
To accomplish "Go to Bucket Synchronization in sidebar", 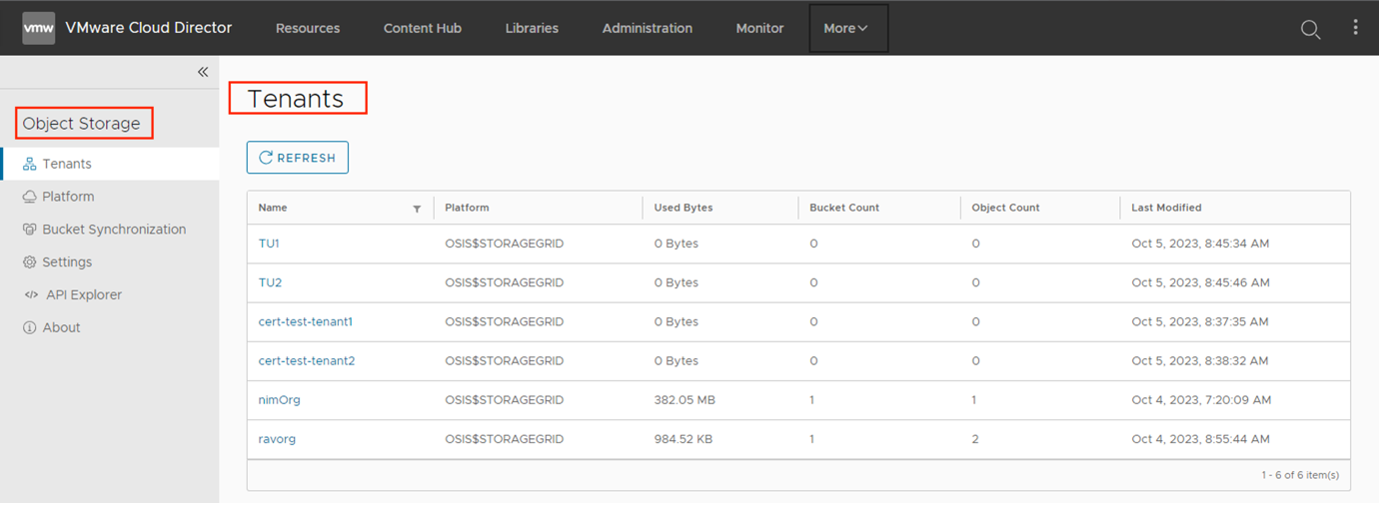I will tap(113, 229).
